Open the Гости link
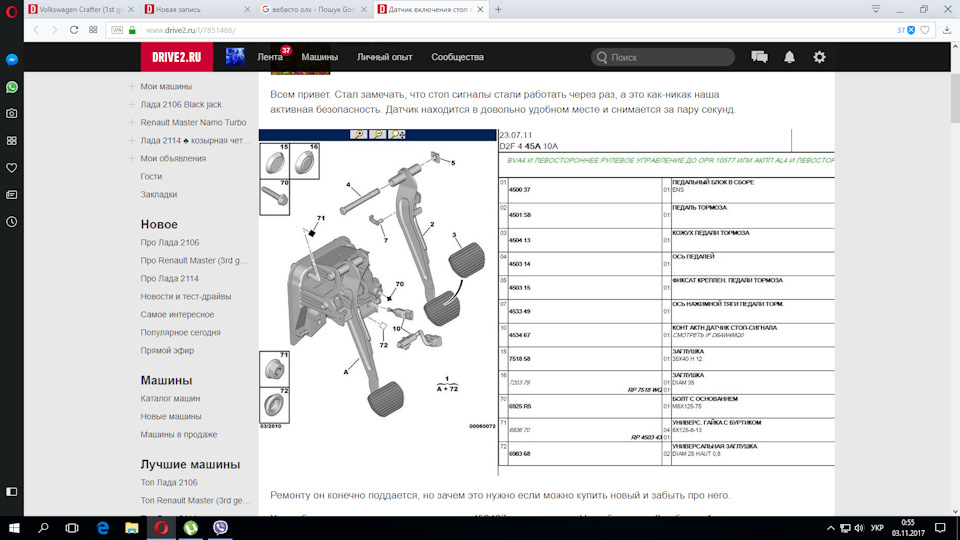The width and height of the screenshot is (960, 540). tap(151, 176)
